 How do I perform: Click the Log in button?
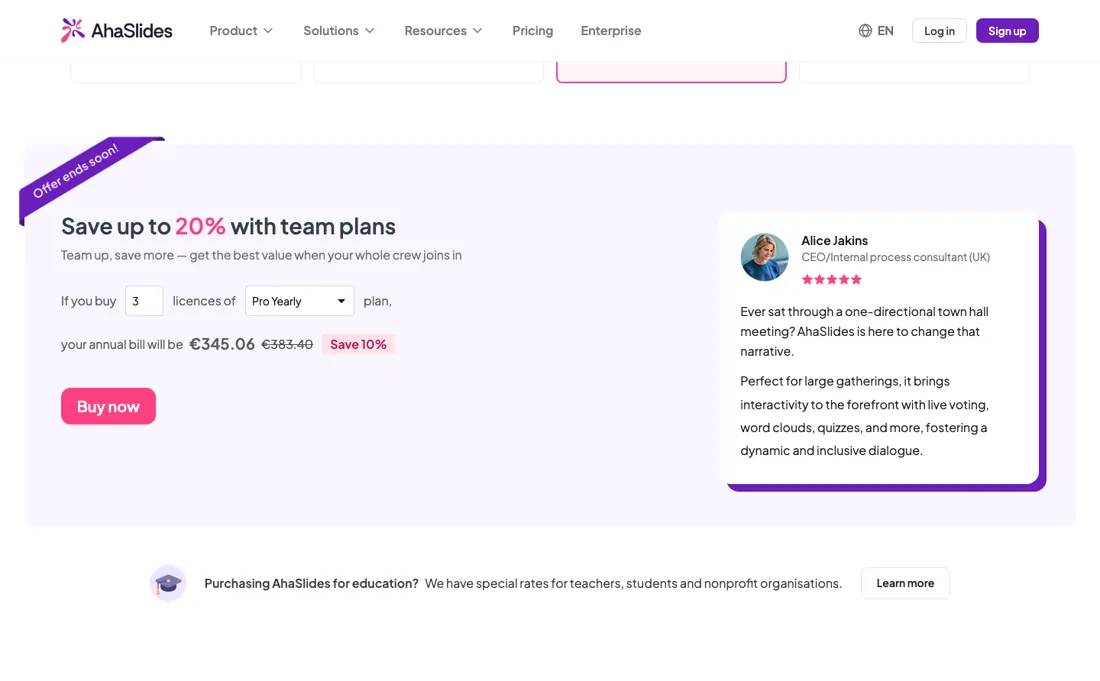tap(939, 30)
